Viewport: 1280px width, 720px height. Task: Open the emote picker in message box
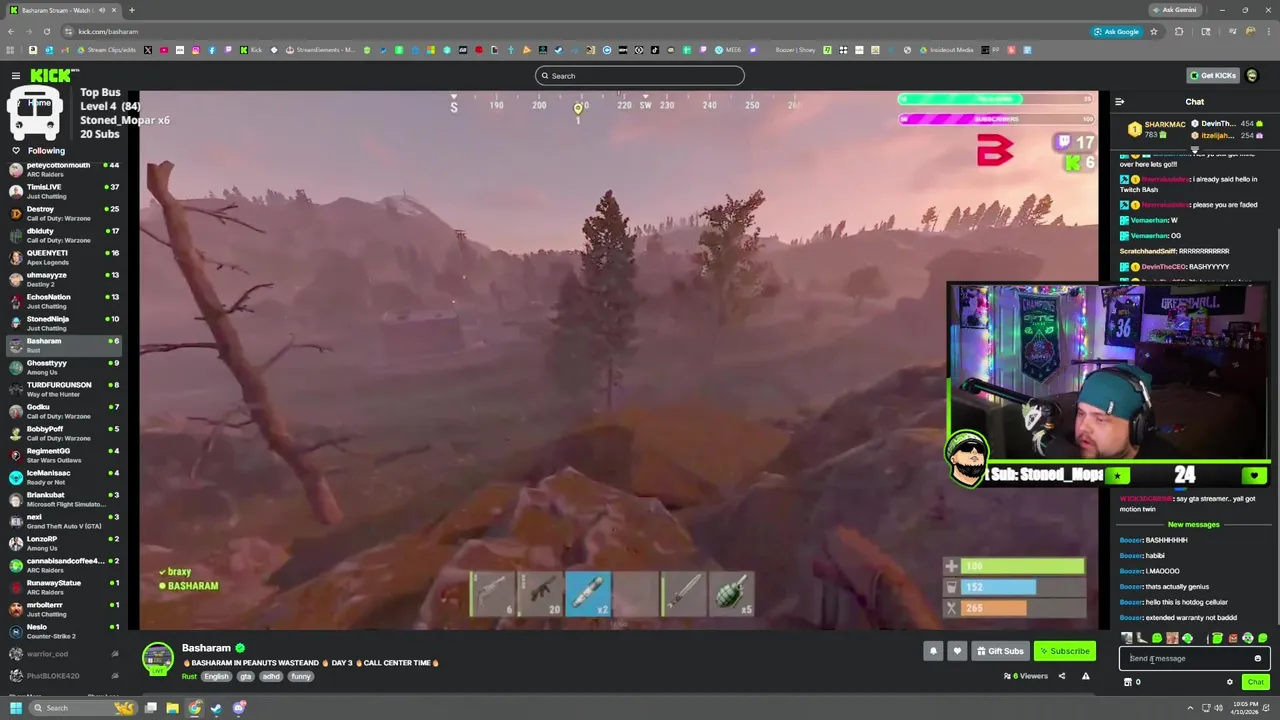point(1258,659)
